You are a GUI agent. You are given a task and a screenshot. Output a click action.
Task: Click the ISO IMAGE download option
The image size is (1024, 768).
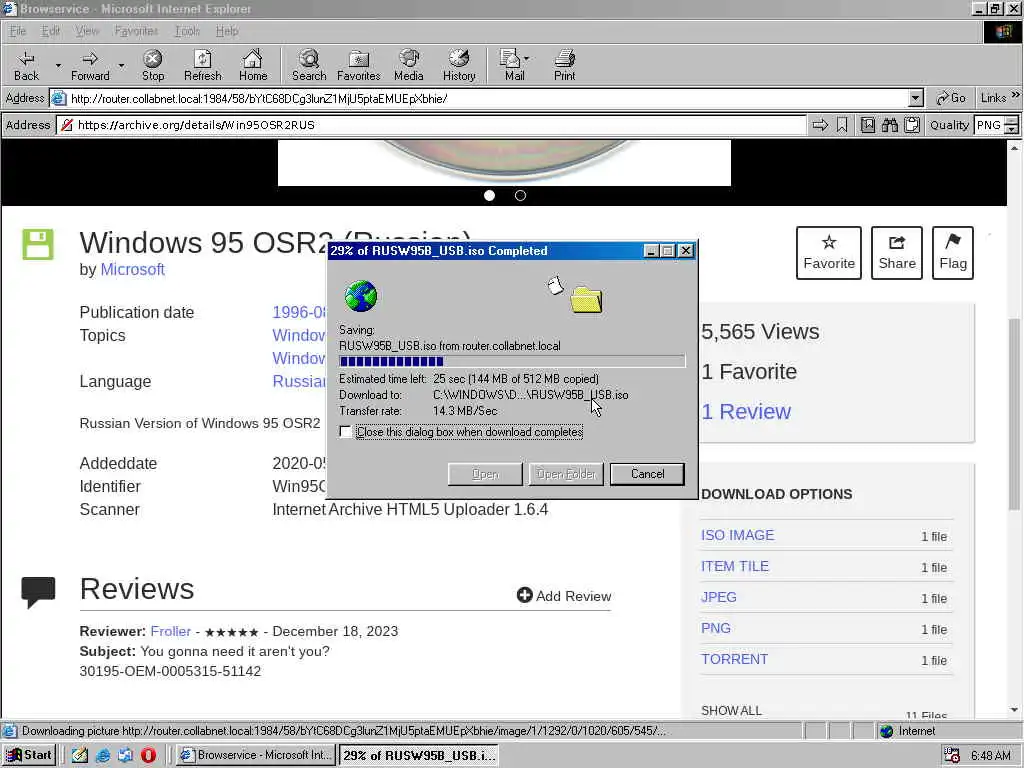tap(737, 535)
